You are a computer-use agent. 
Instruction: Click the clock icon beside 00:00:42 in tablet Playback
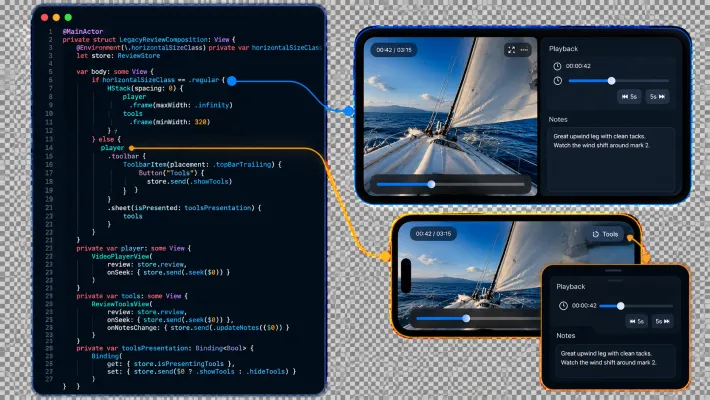point(557,66)
